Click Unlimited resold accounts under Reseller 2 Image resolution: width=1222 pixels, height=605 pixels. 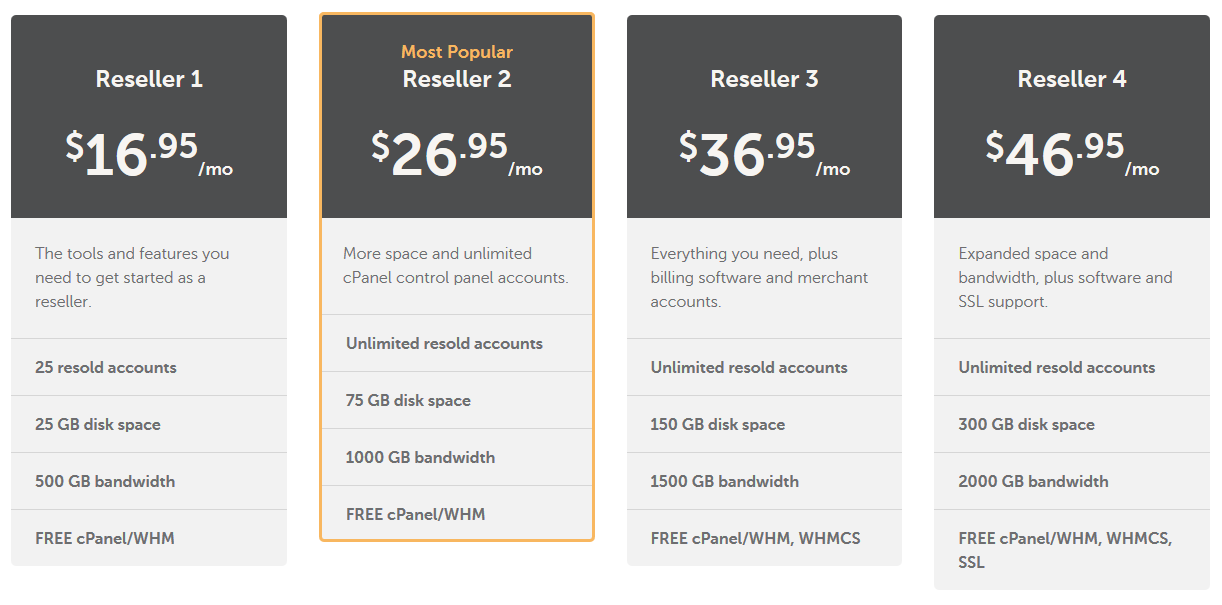pos(456,343)
